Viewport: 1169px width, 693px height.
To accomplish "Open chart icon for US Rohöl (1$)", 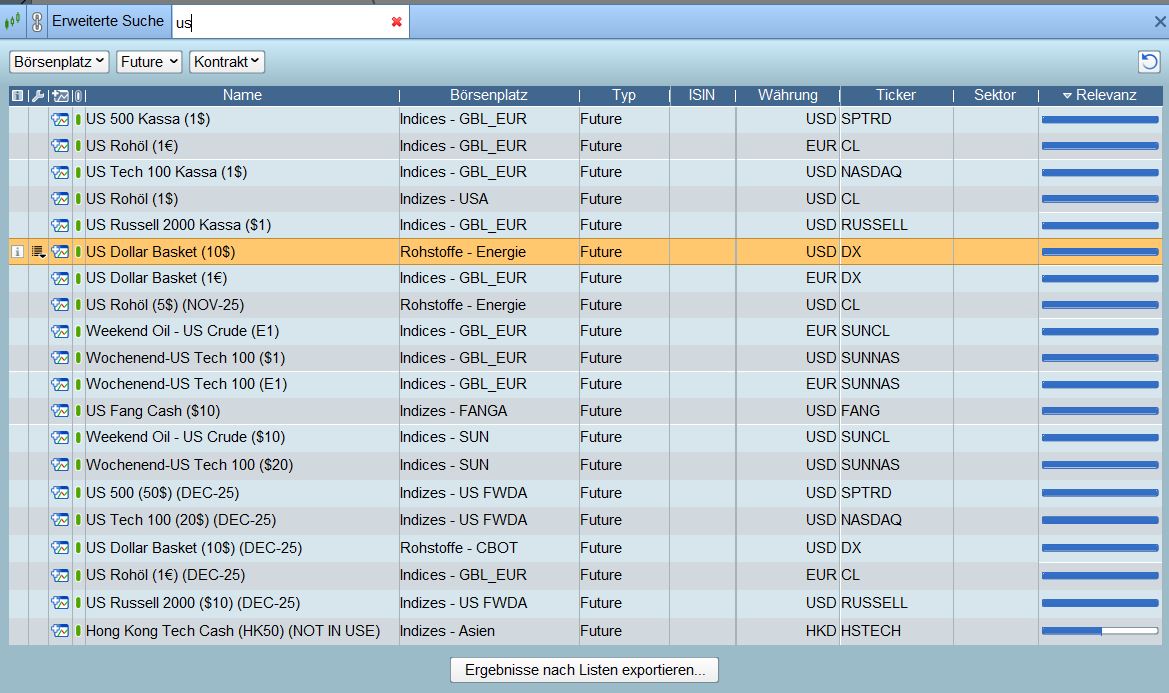I will click(x=60, y=199).
